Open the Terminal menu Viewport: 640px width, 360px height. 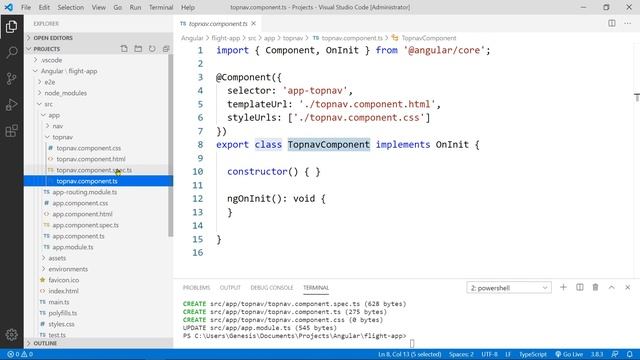click(161, 7)
